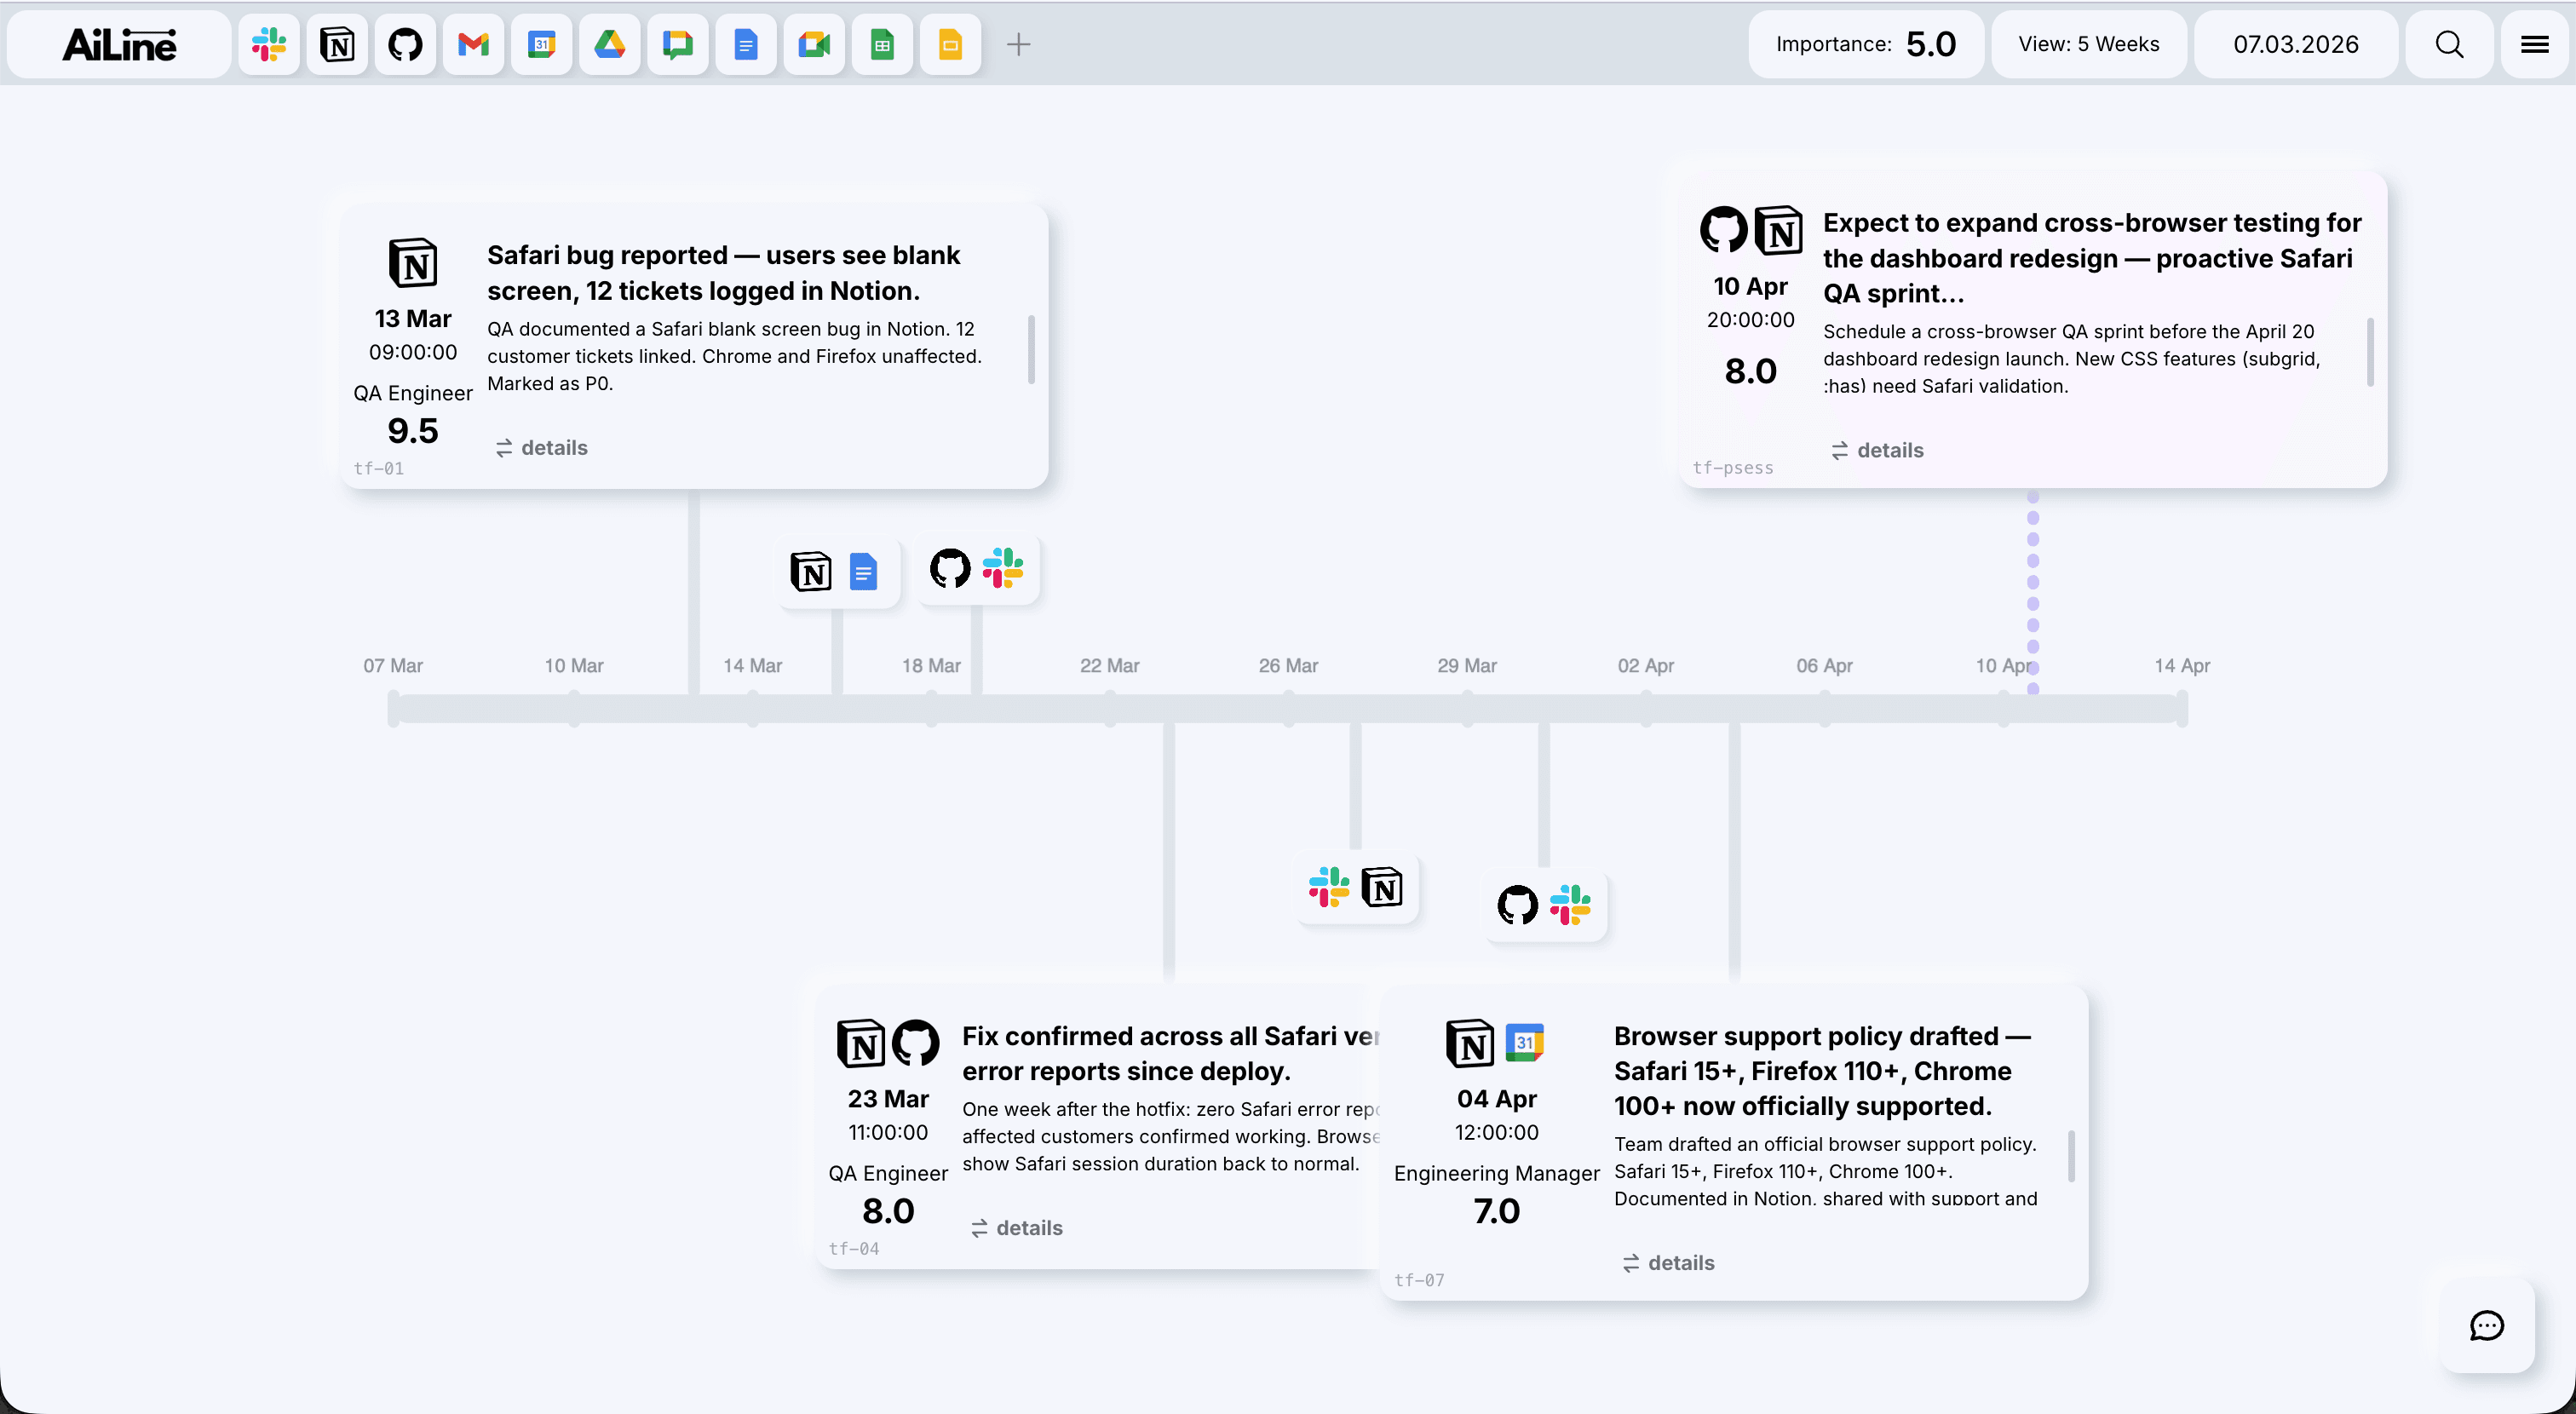
Task: Open the search magnifier
Action: tap(2449, 44)
